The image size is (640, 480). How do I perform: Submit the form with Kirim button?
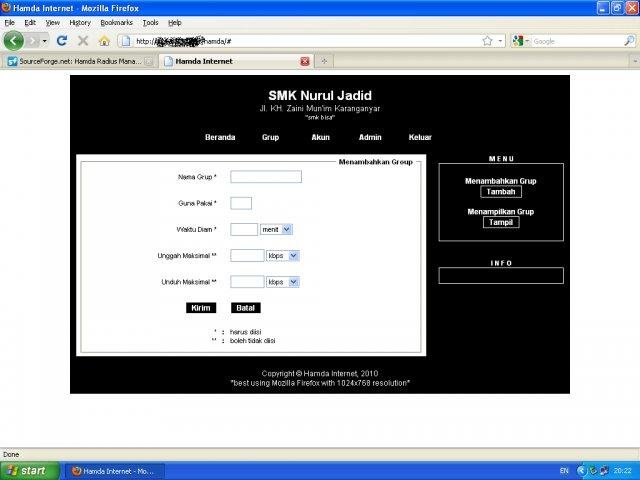(201, 308)
